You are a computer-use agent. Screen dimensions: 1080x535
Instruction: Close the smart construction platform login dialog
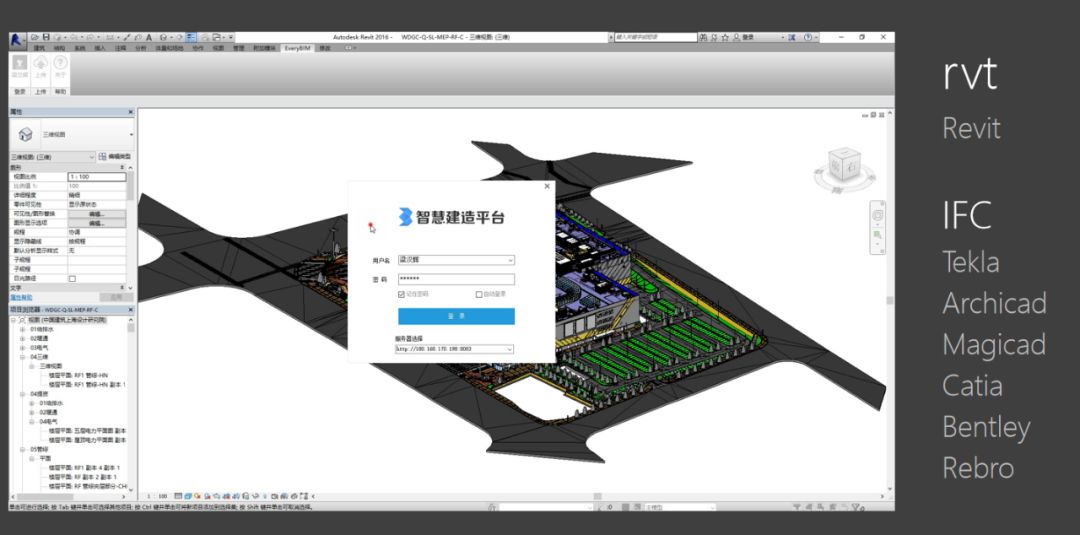coord(548,186)
